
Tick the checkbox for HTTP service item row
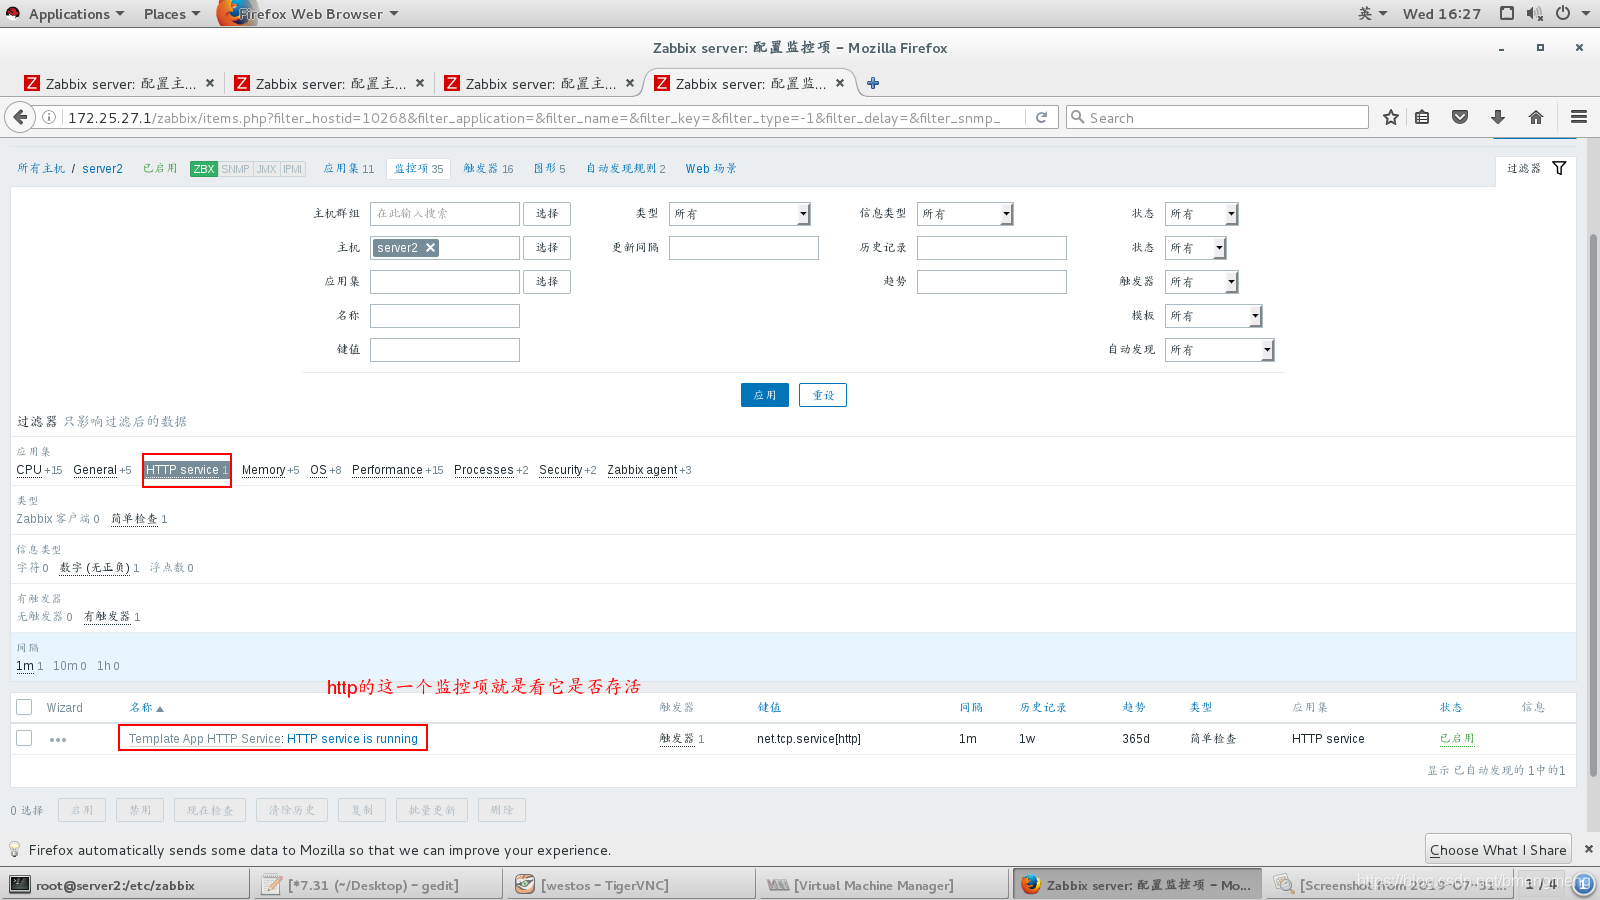tap(24, 738)
